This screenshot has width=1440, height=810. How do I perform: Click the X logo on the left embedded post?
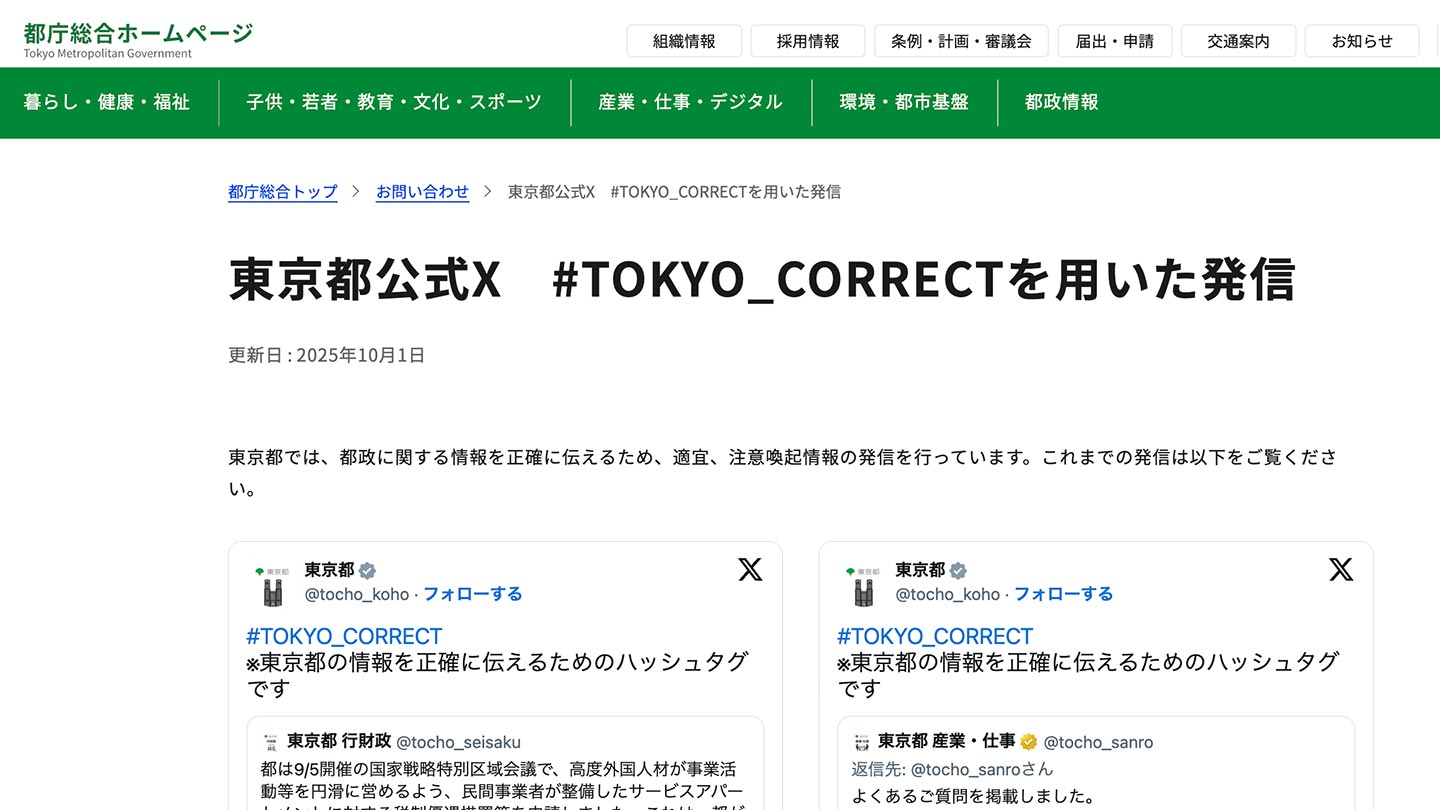749,569
